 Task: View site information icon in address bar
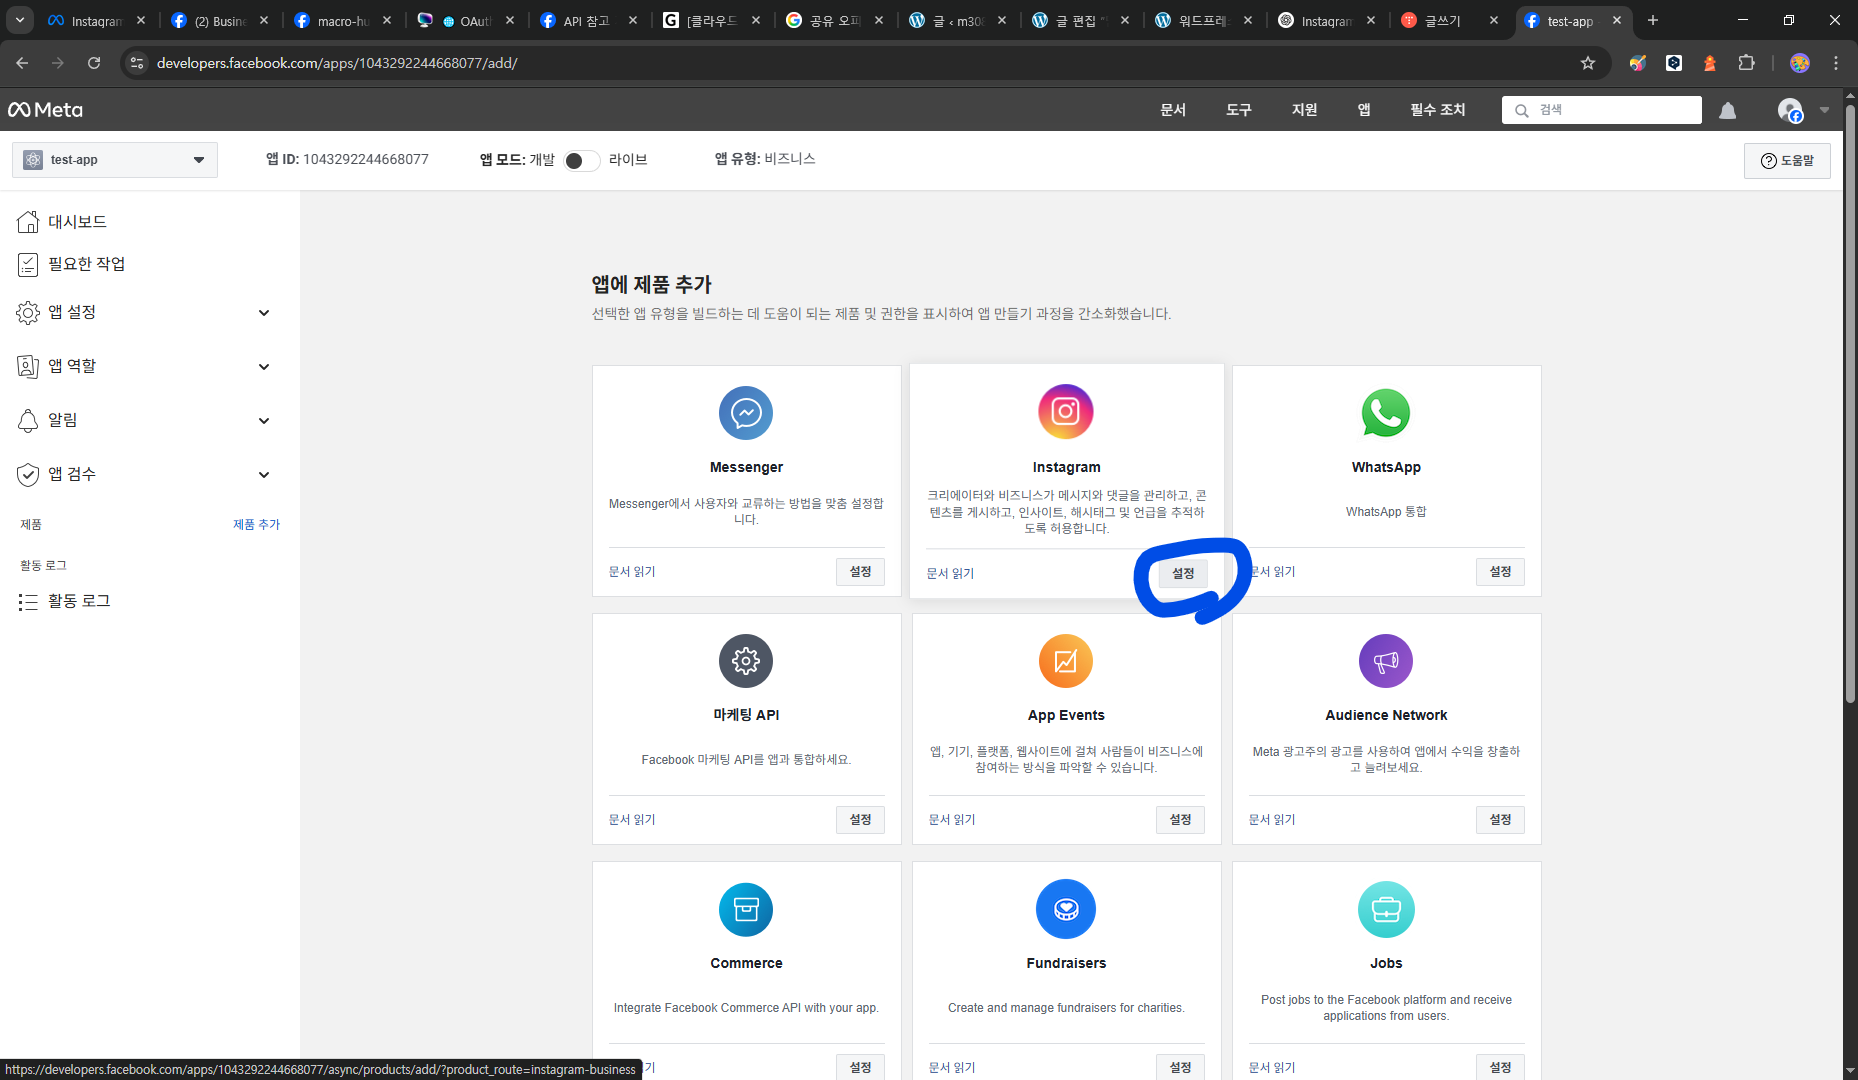137,63
